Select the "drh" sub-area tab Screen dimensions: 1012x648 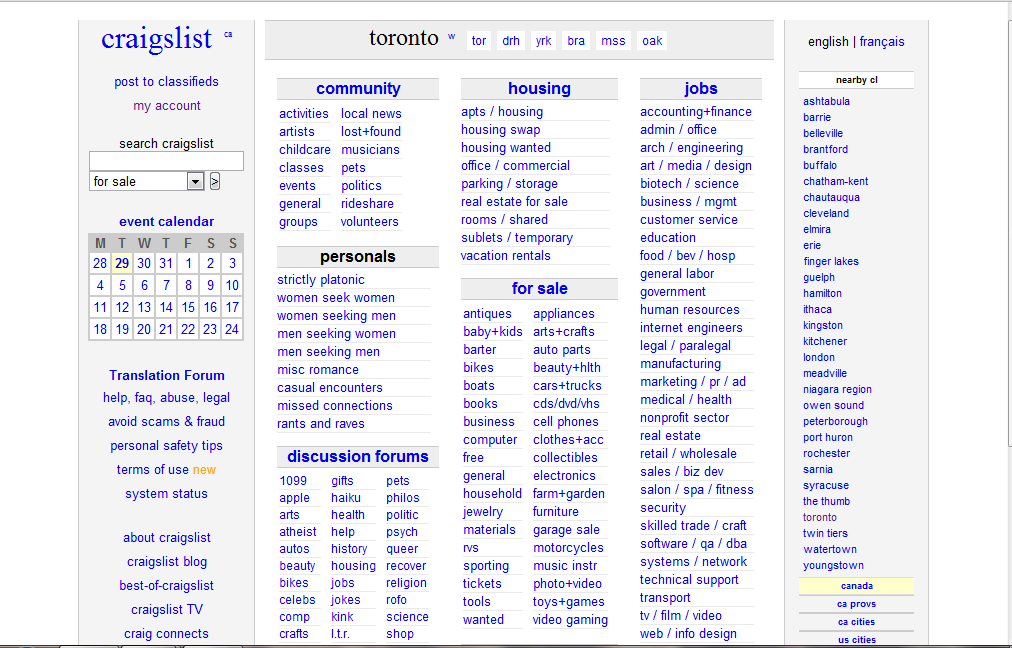click(x=511, y=41)
